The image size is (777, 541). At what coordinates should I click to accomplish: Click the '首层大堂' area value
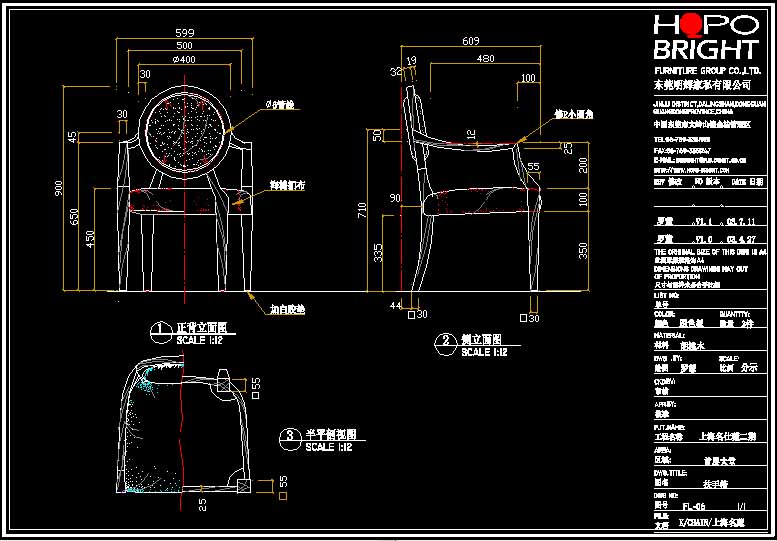[720, 461]
